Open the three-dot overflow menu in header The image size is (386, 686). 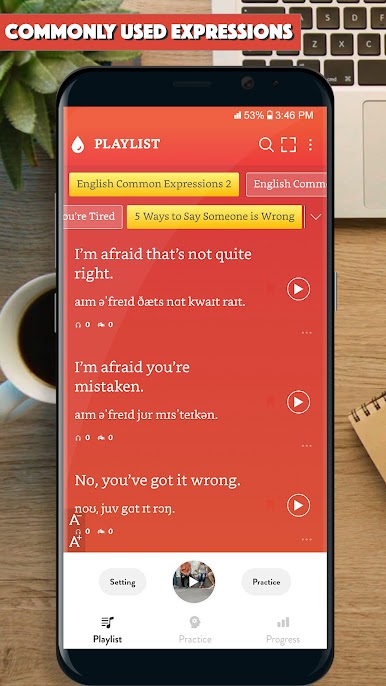(x=310, y=144)
